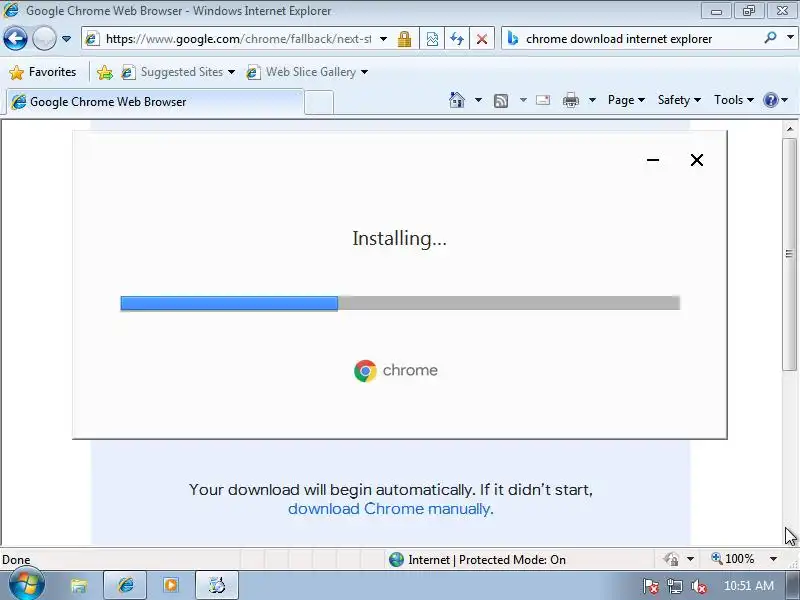Click the Home icon in command bar
This screenshot has height=600, width=800.
(457, 100)
